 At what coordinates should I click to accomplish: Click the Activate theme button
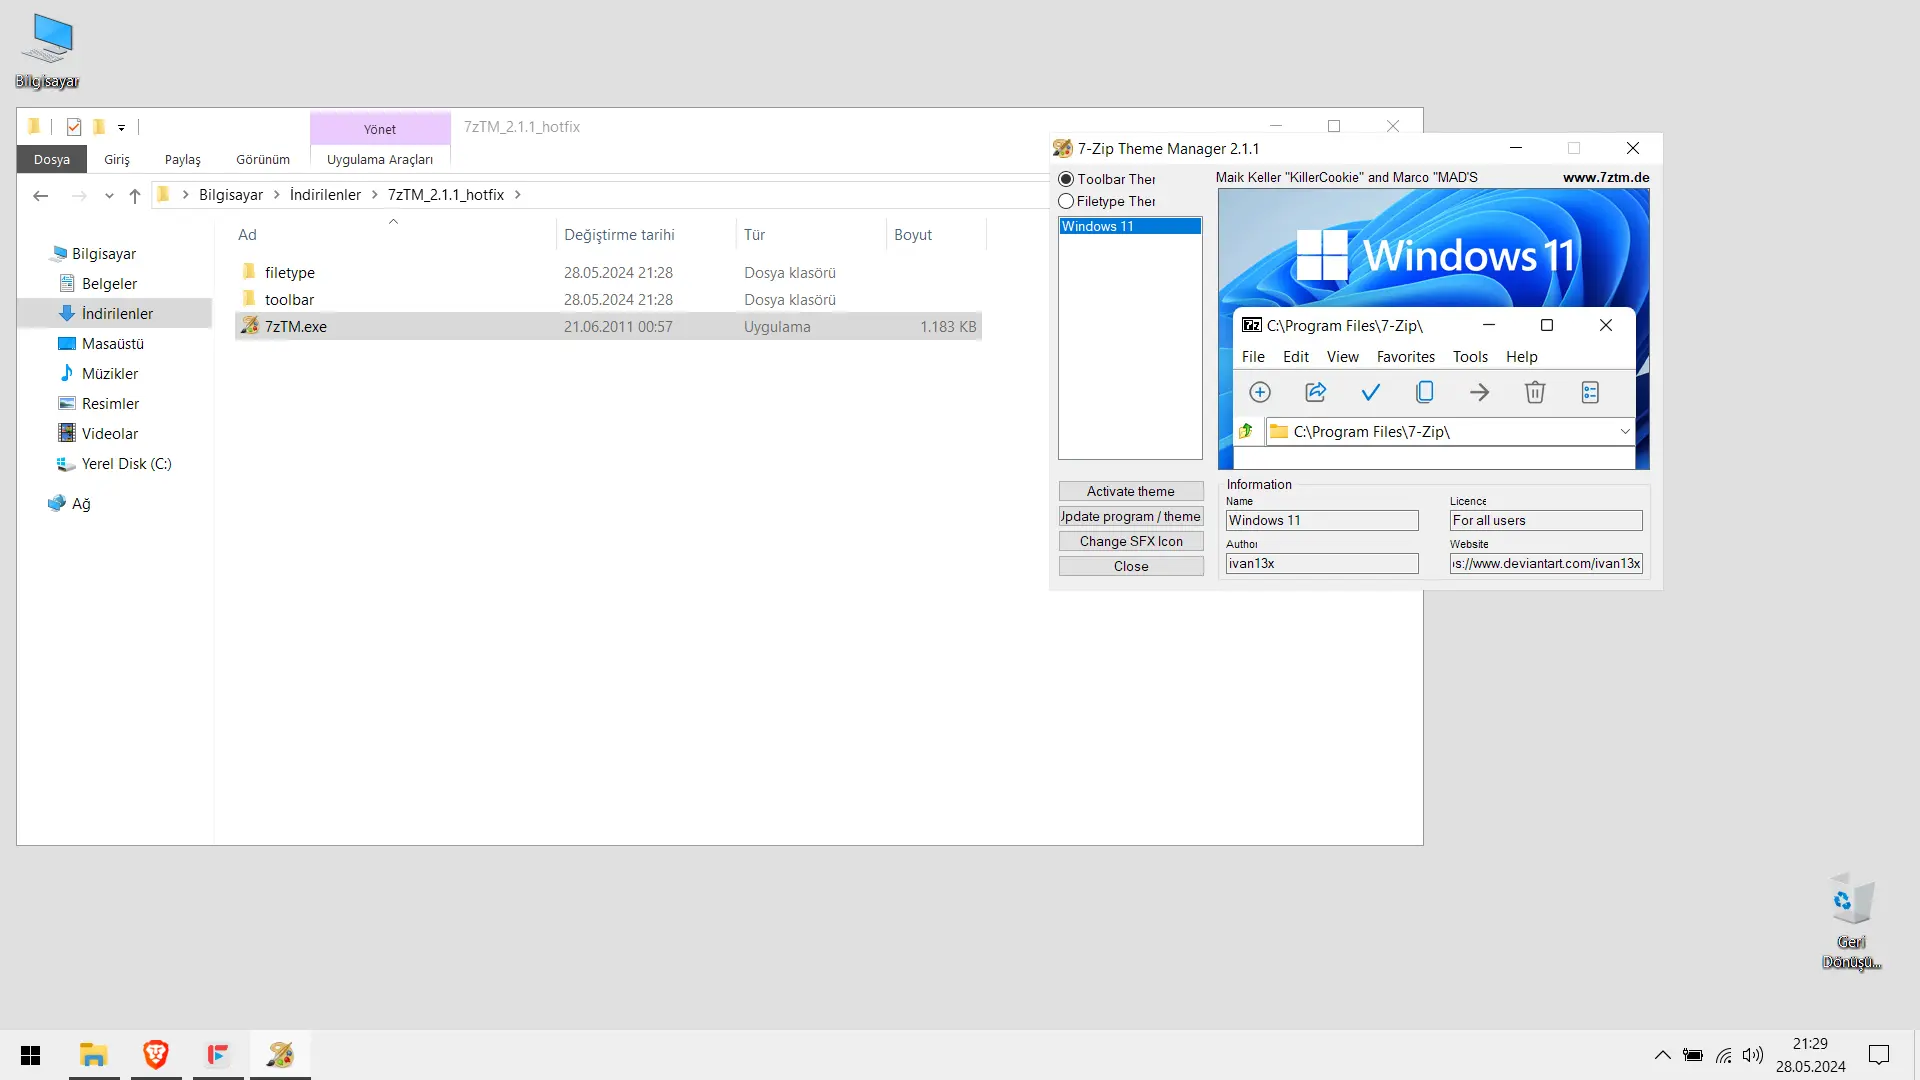click(1131, 491)
